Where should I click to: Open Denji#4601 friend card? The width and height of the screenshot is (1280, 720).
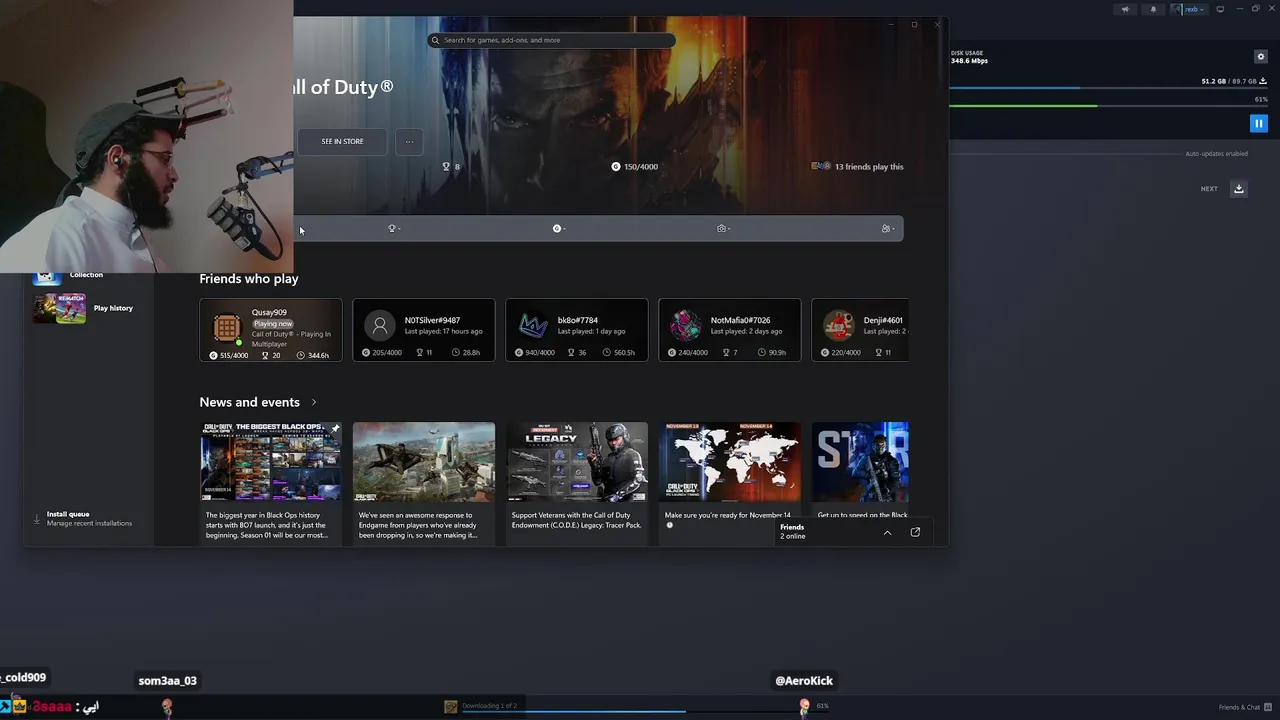pyautogui.click(x=860, y=330)
